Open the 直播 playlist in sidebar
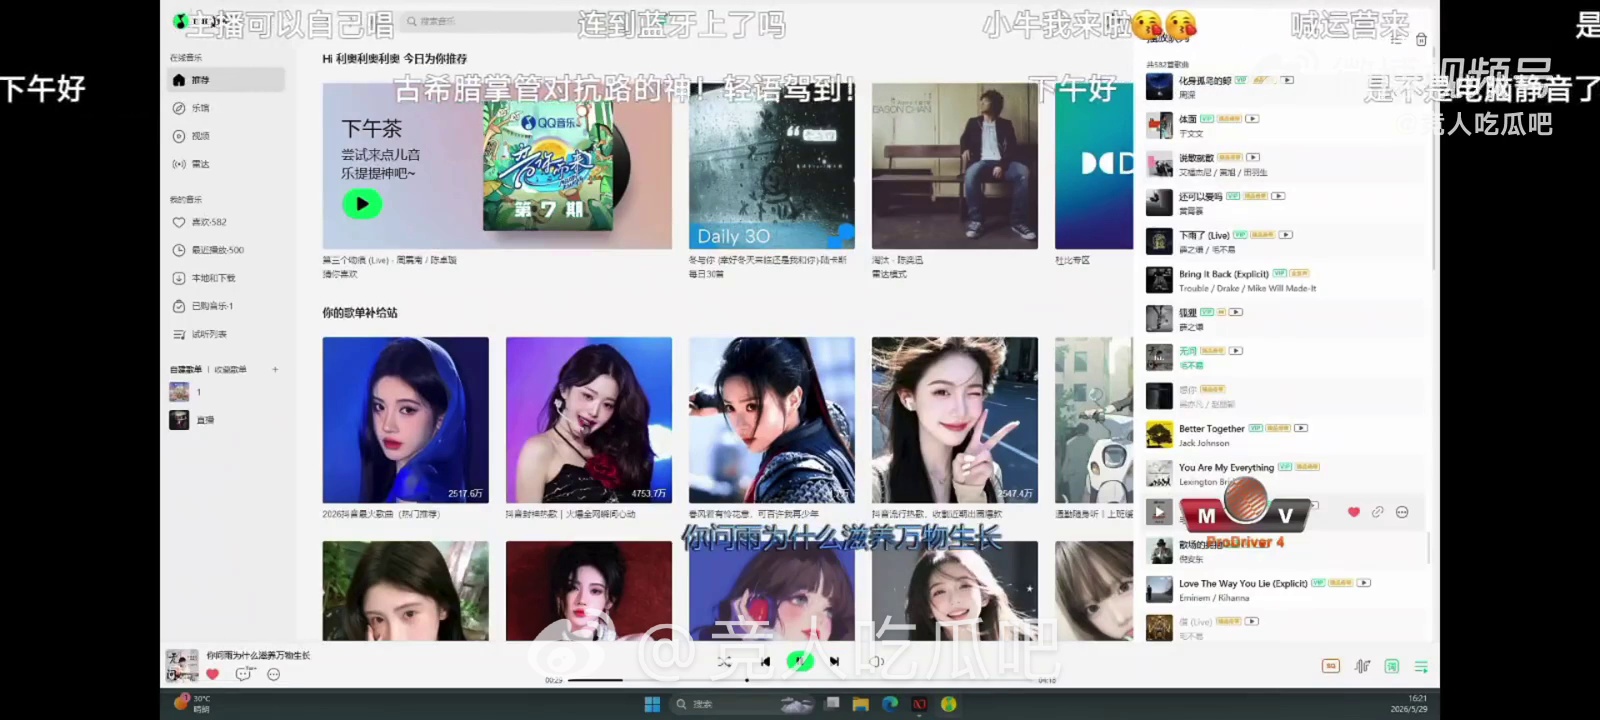The height and width of the screenshot is (720, 1600). point(227,420)
